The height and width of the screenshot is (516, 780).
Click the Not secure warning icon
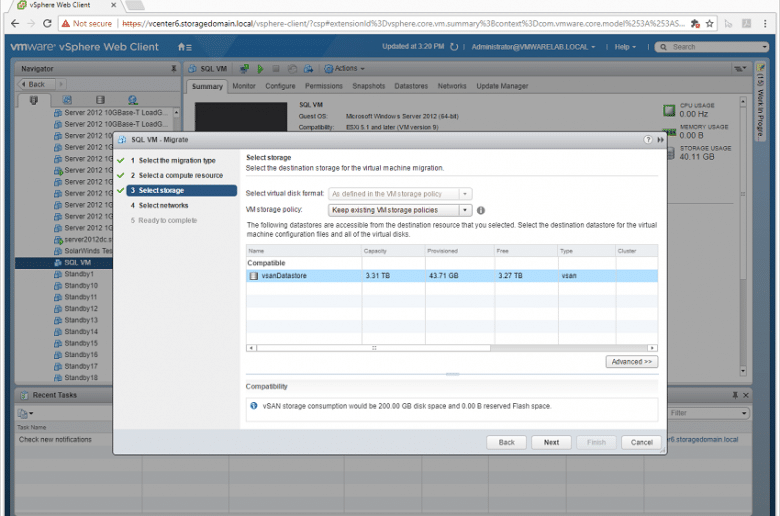point(66,23)
